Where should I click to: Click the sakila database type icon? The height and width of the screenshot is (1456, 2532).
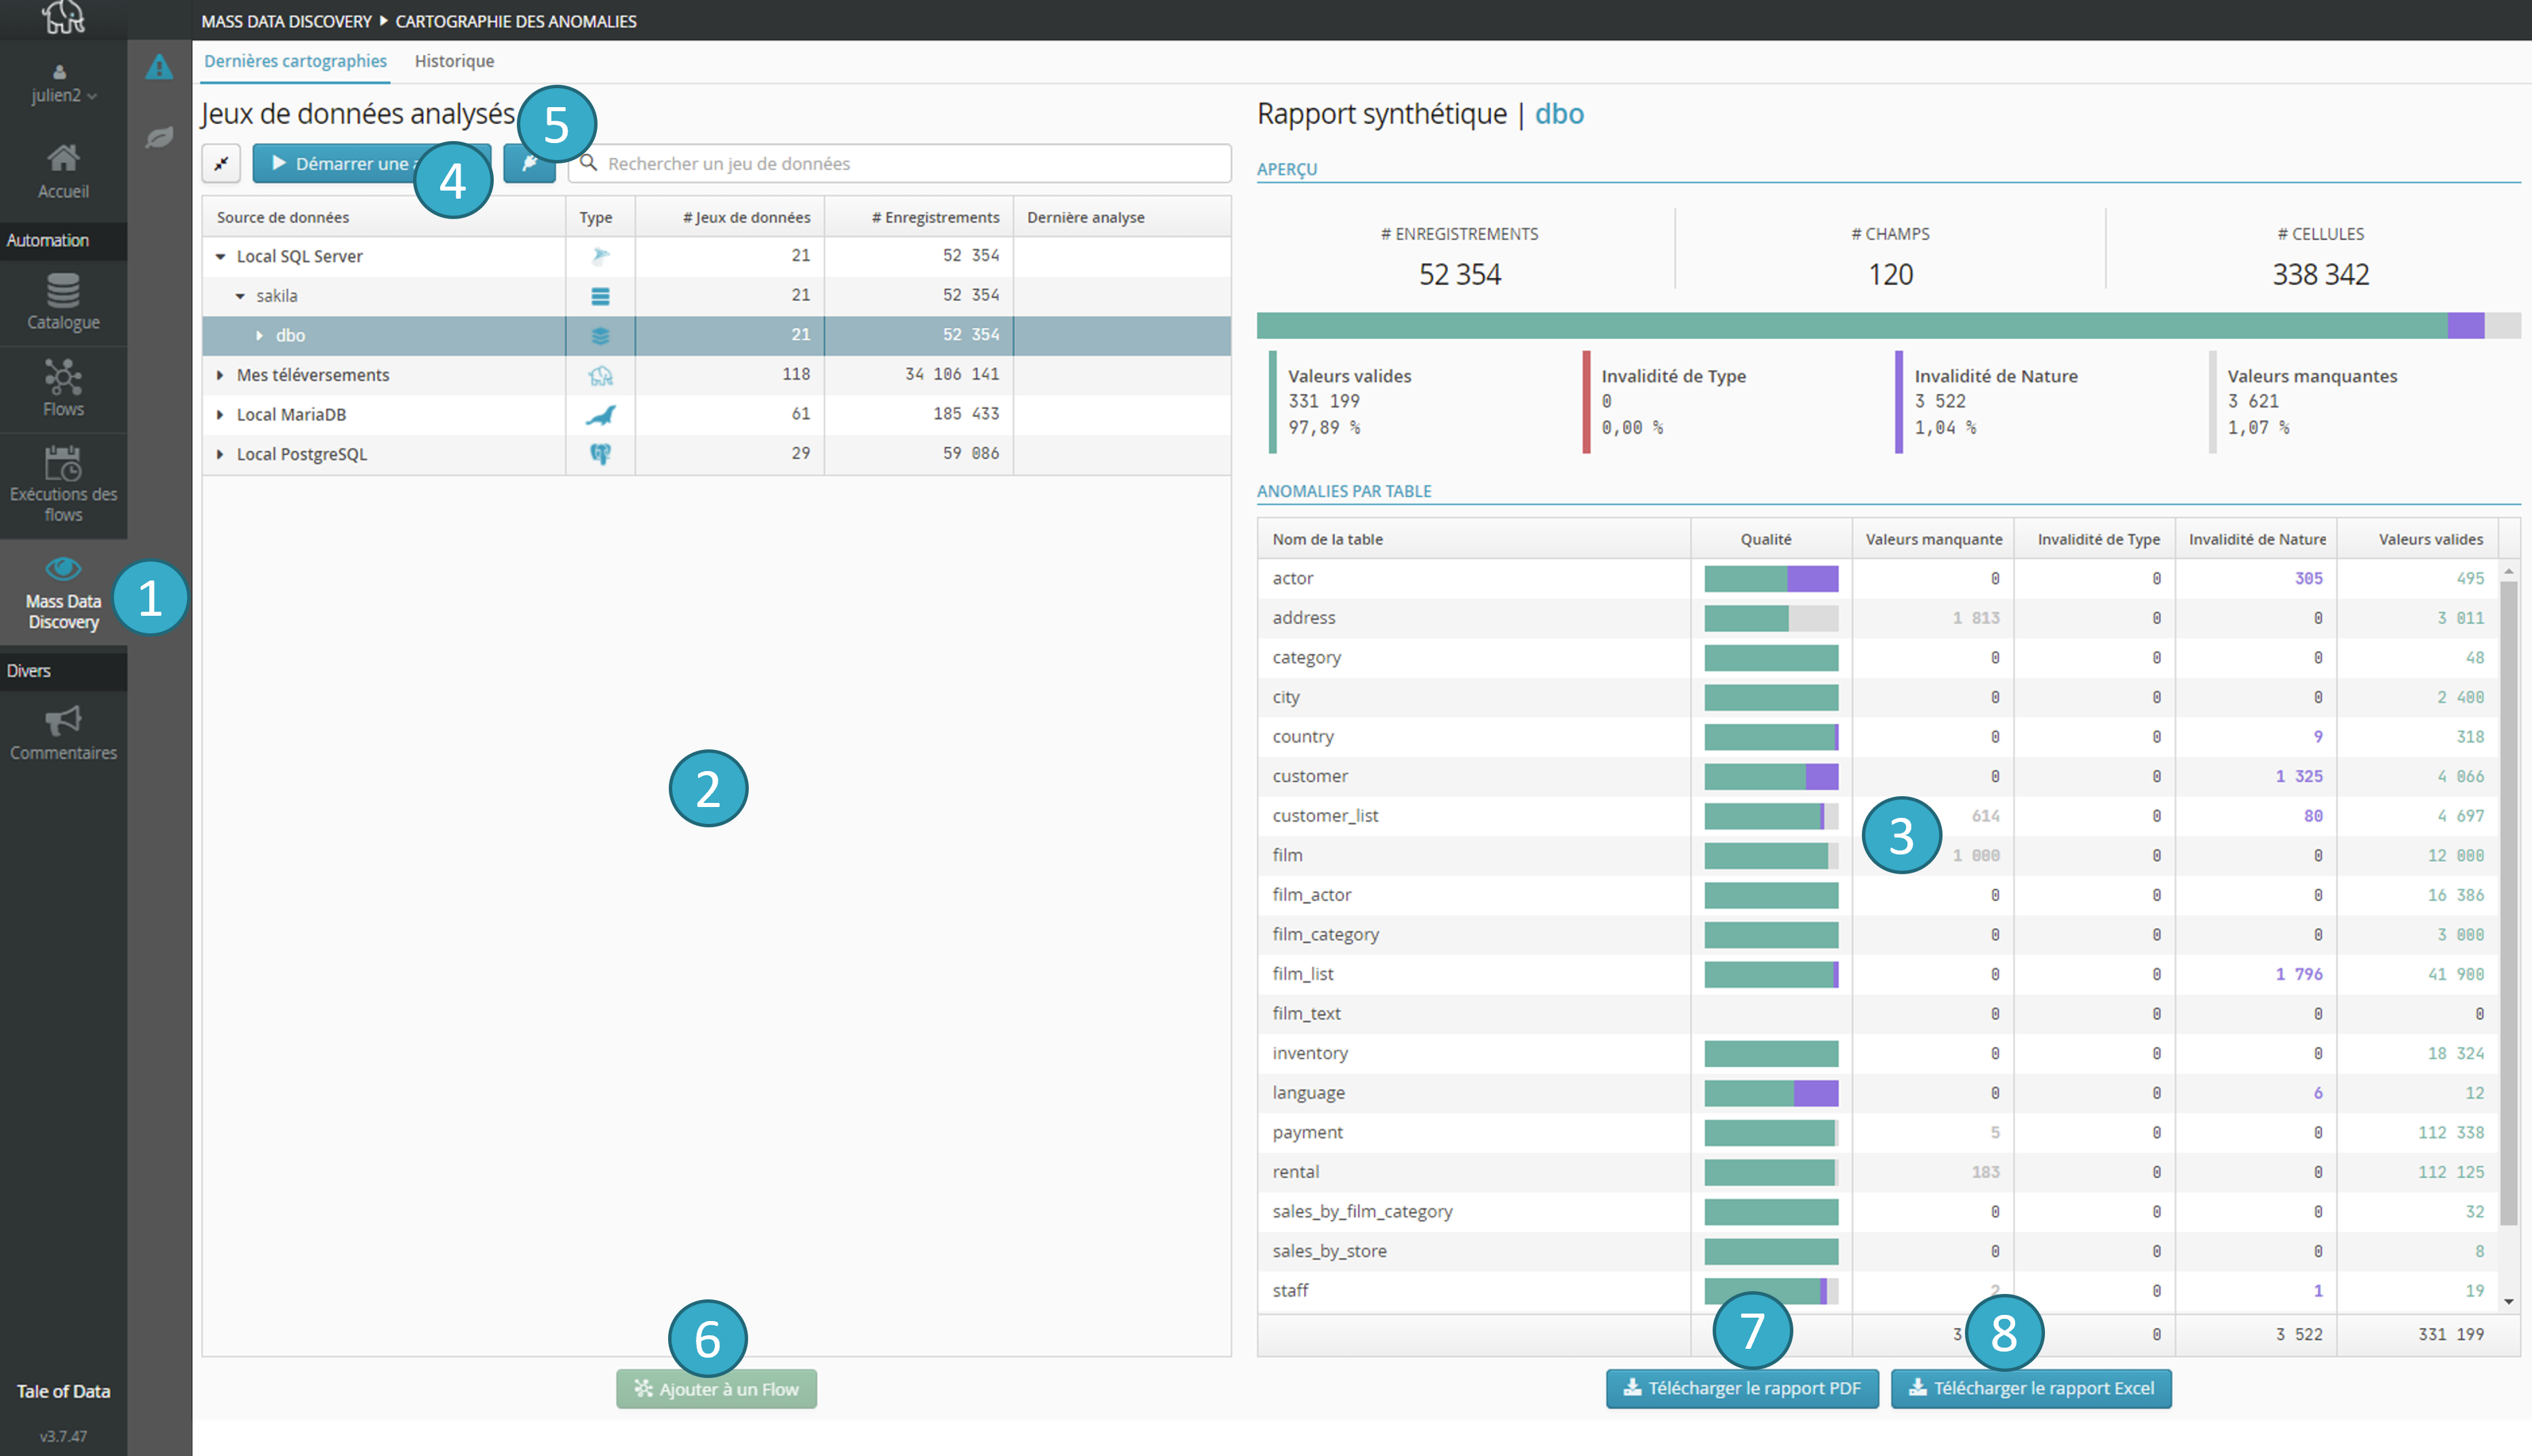tap(600, 296)
